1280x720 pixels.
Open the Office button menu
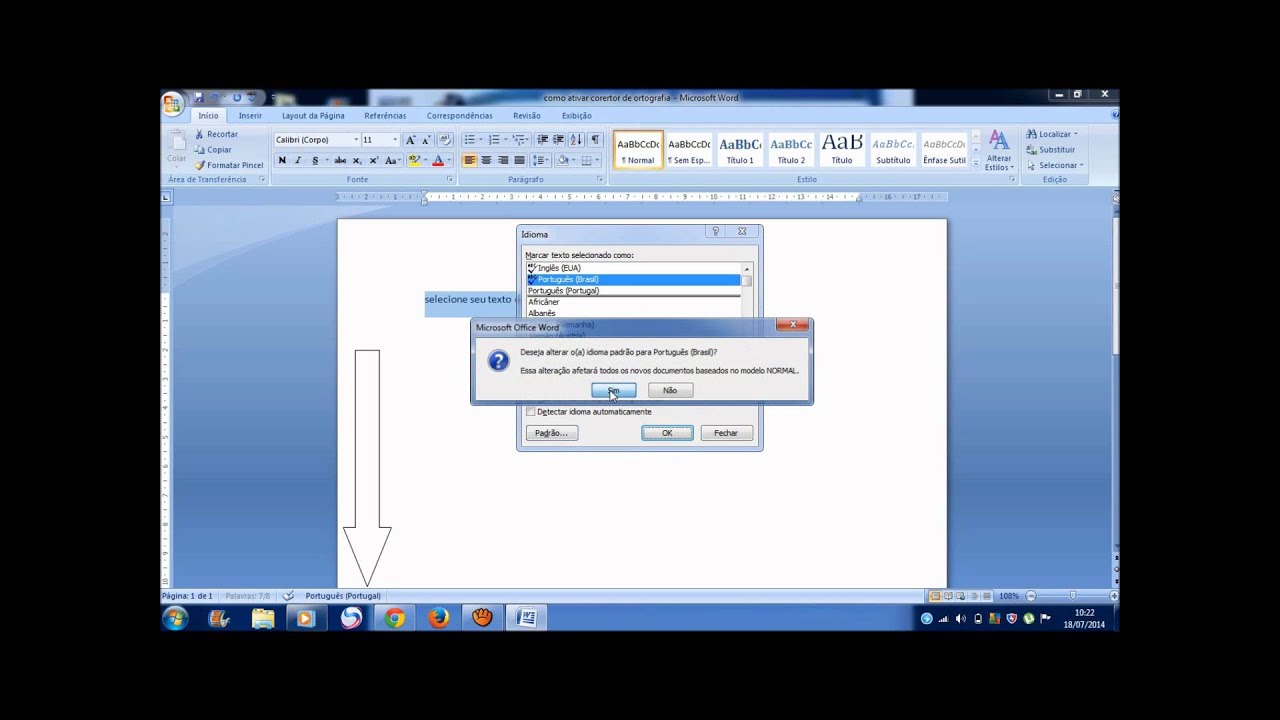(172, 103)
